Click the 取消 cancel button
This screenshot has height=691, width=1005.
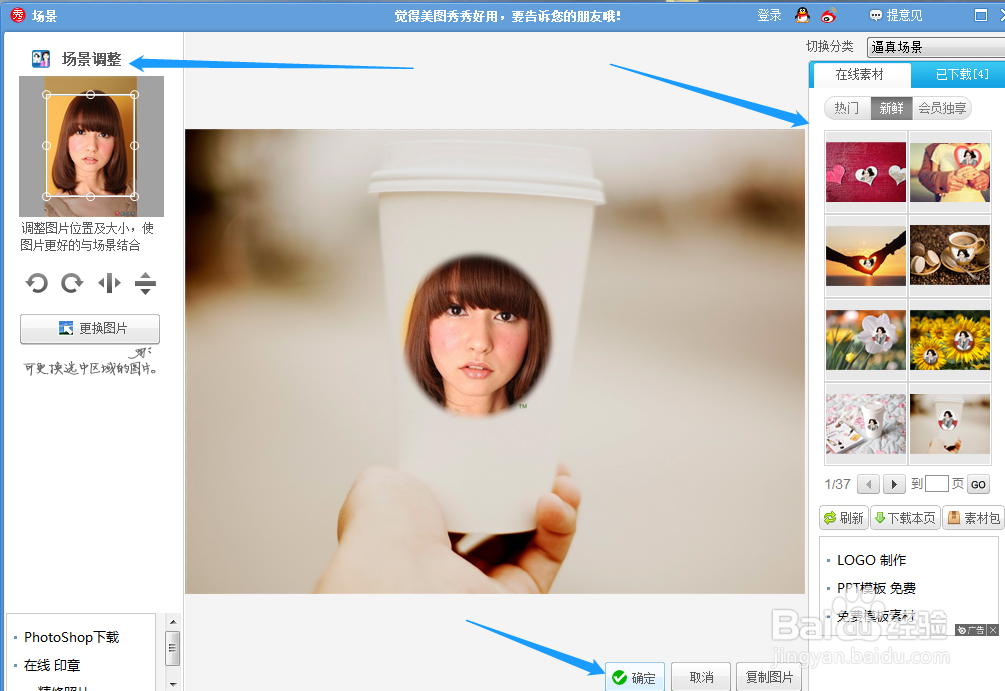click(701, 677)
